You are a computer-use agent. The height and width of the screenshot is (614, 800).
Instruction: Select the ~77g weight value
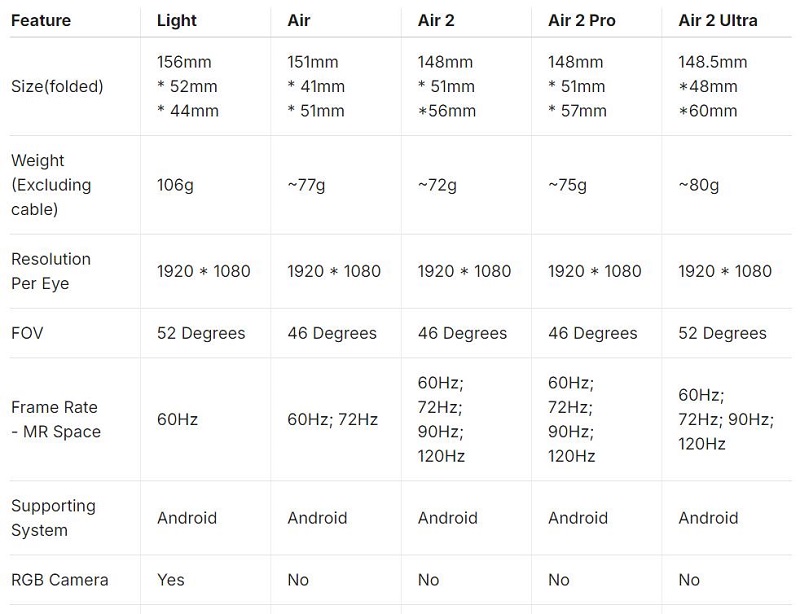pos(306,185)
